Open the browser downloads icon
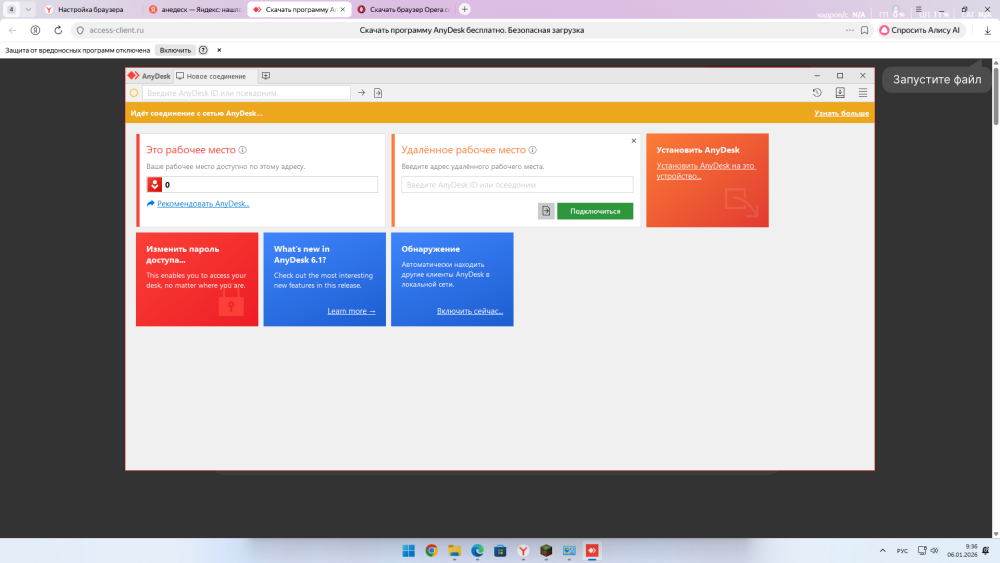This screenshot has width=1000, height=563. [987, 30]
